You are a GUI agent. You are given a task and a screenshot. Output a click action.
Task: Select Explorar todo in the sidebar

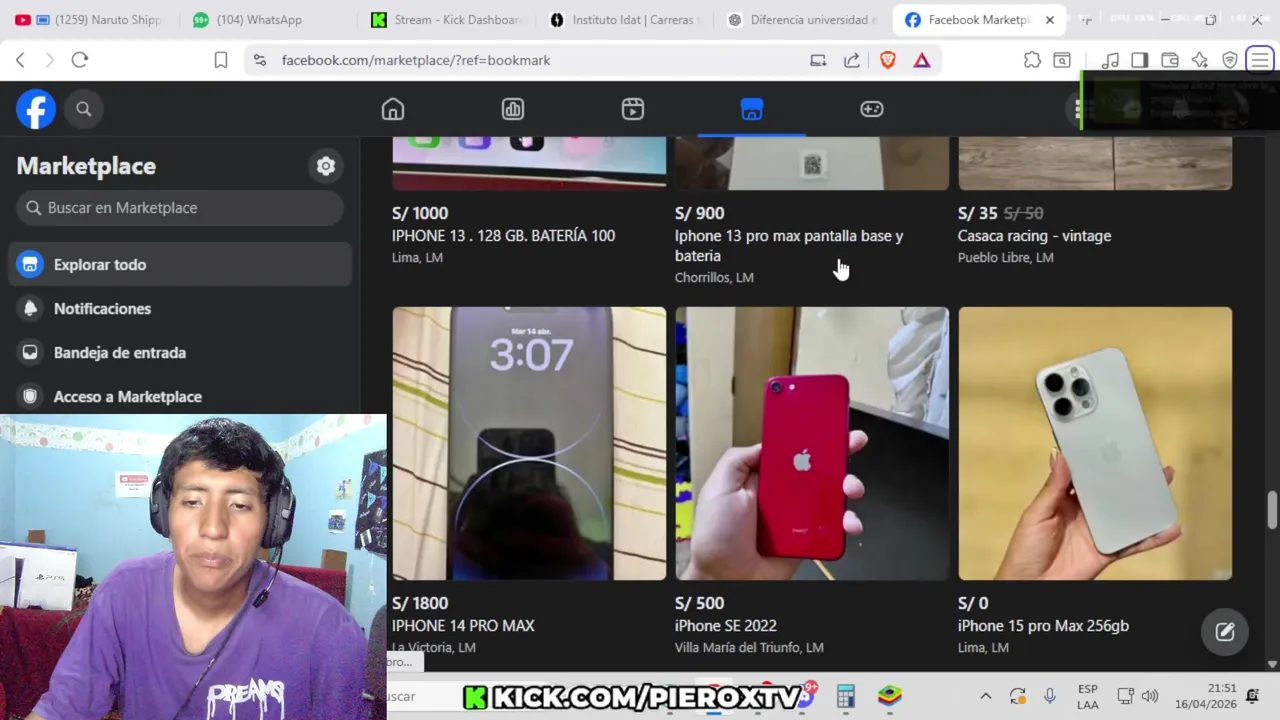pyautogui.click(x=180, y=265)
